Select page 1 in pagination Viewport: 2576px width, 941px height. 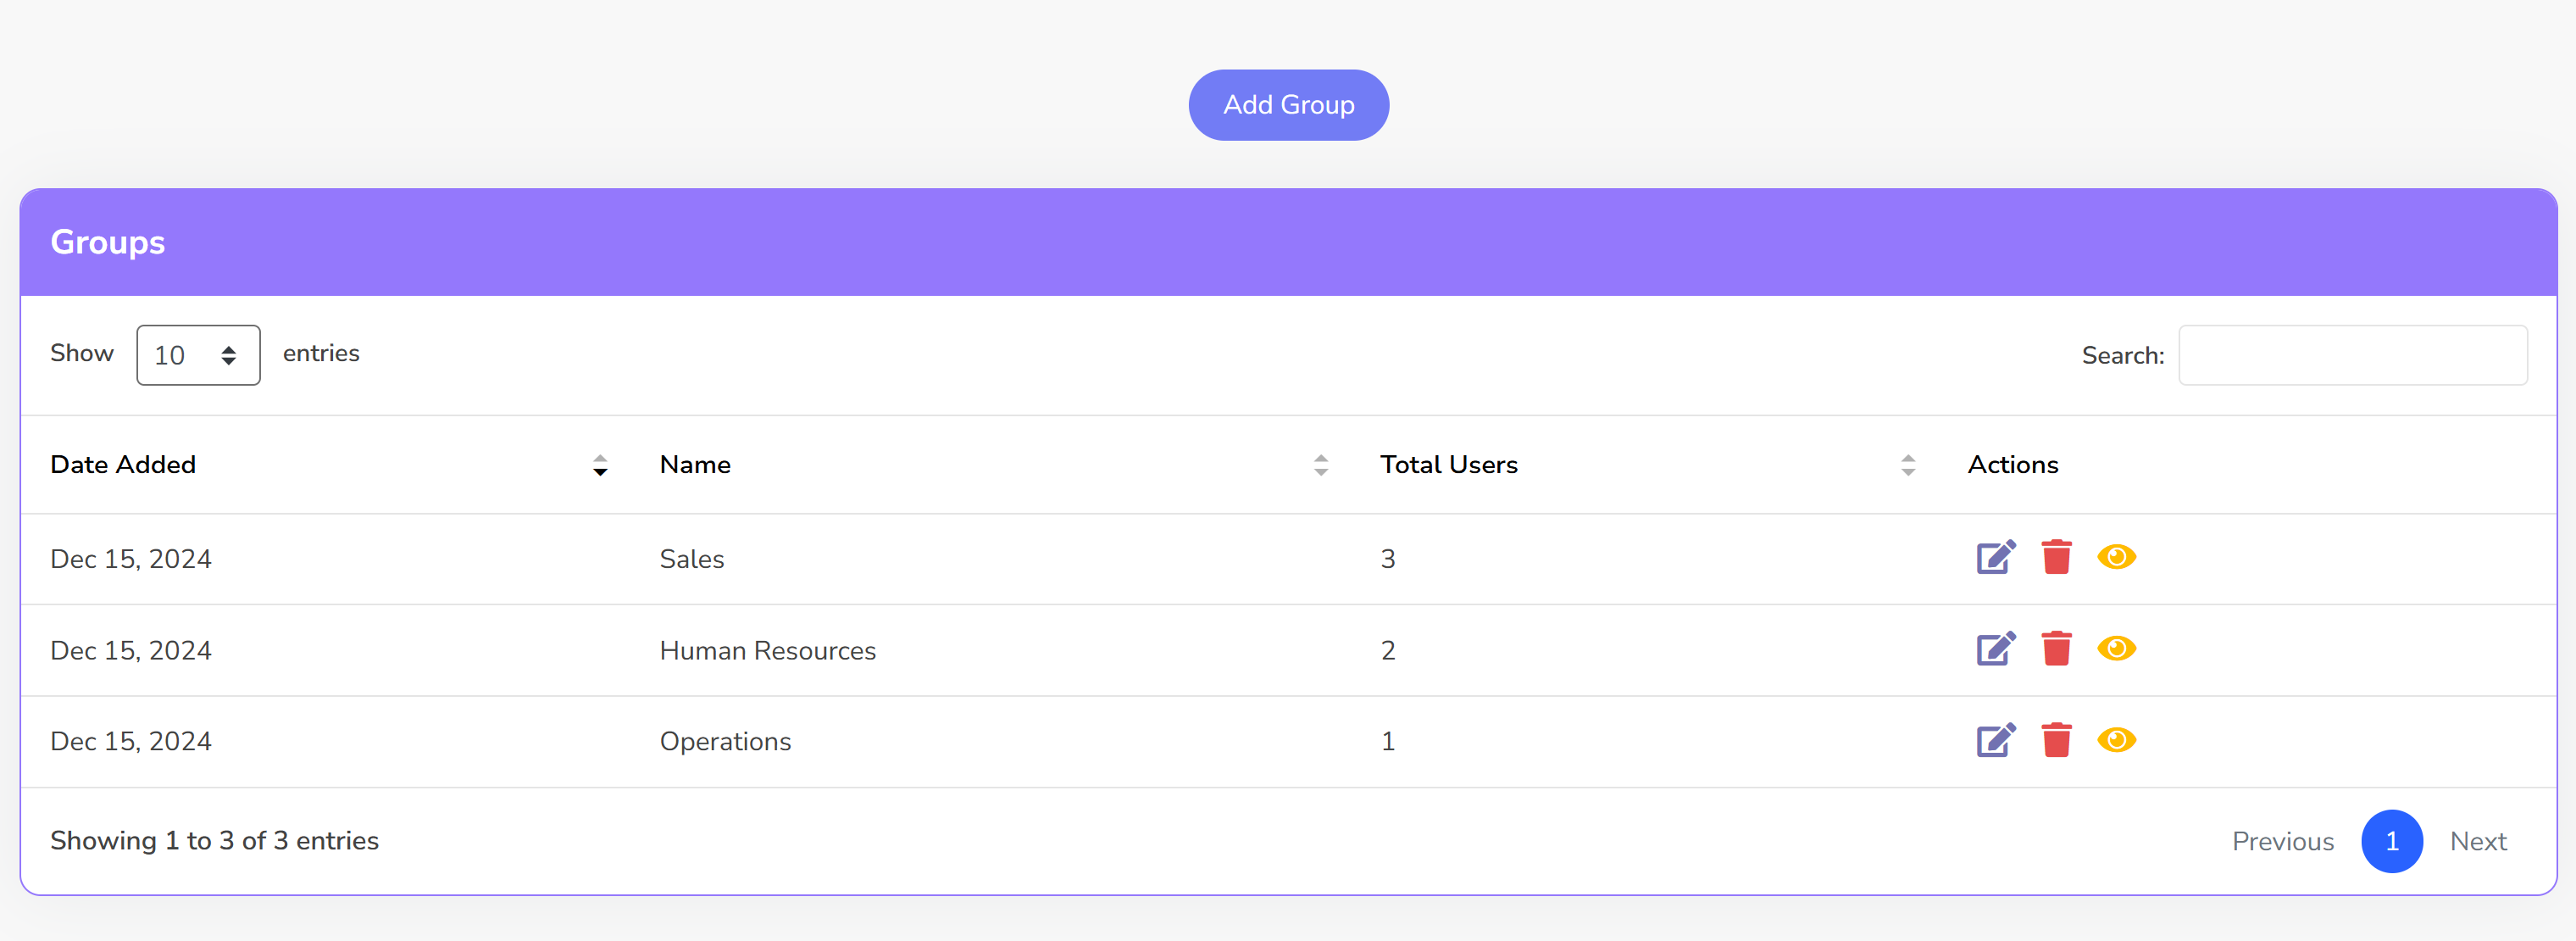coord(2391,841)
